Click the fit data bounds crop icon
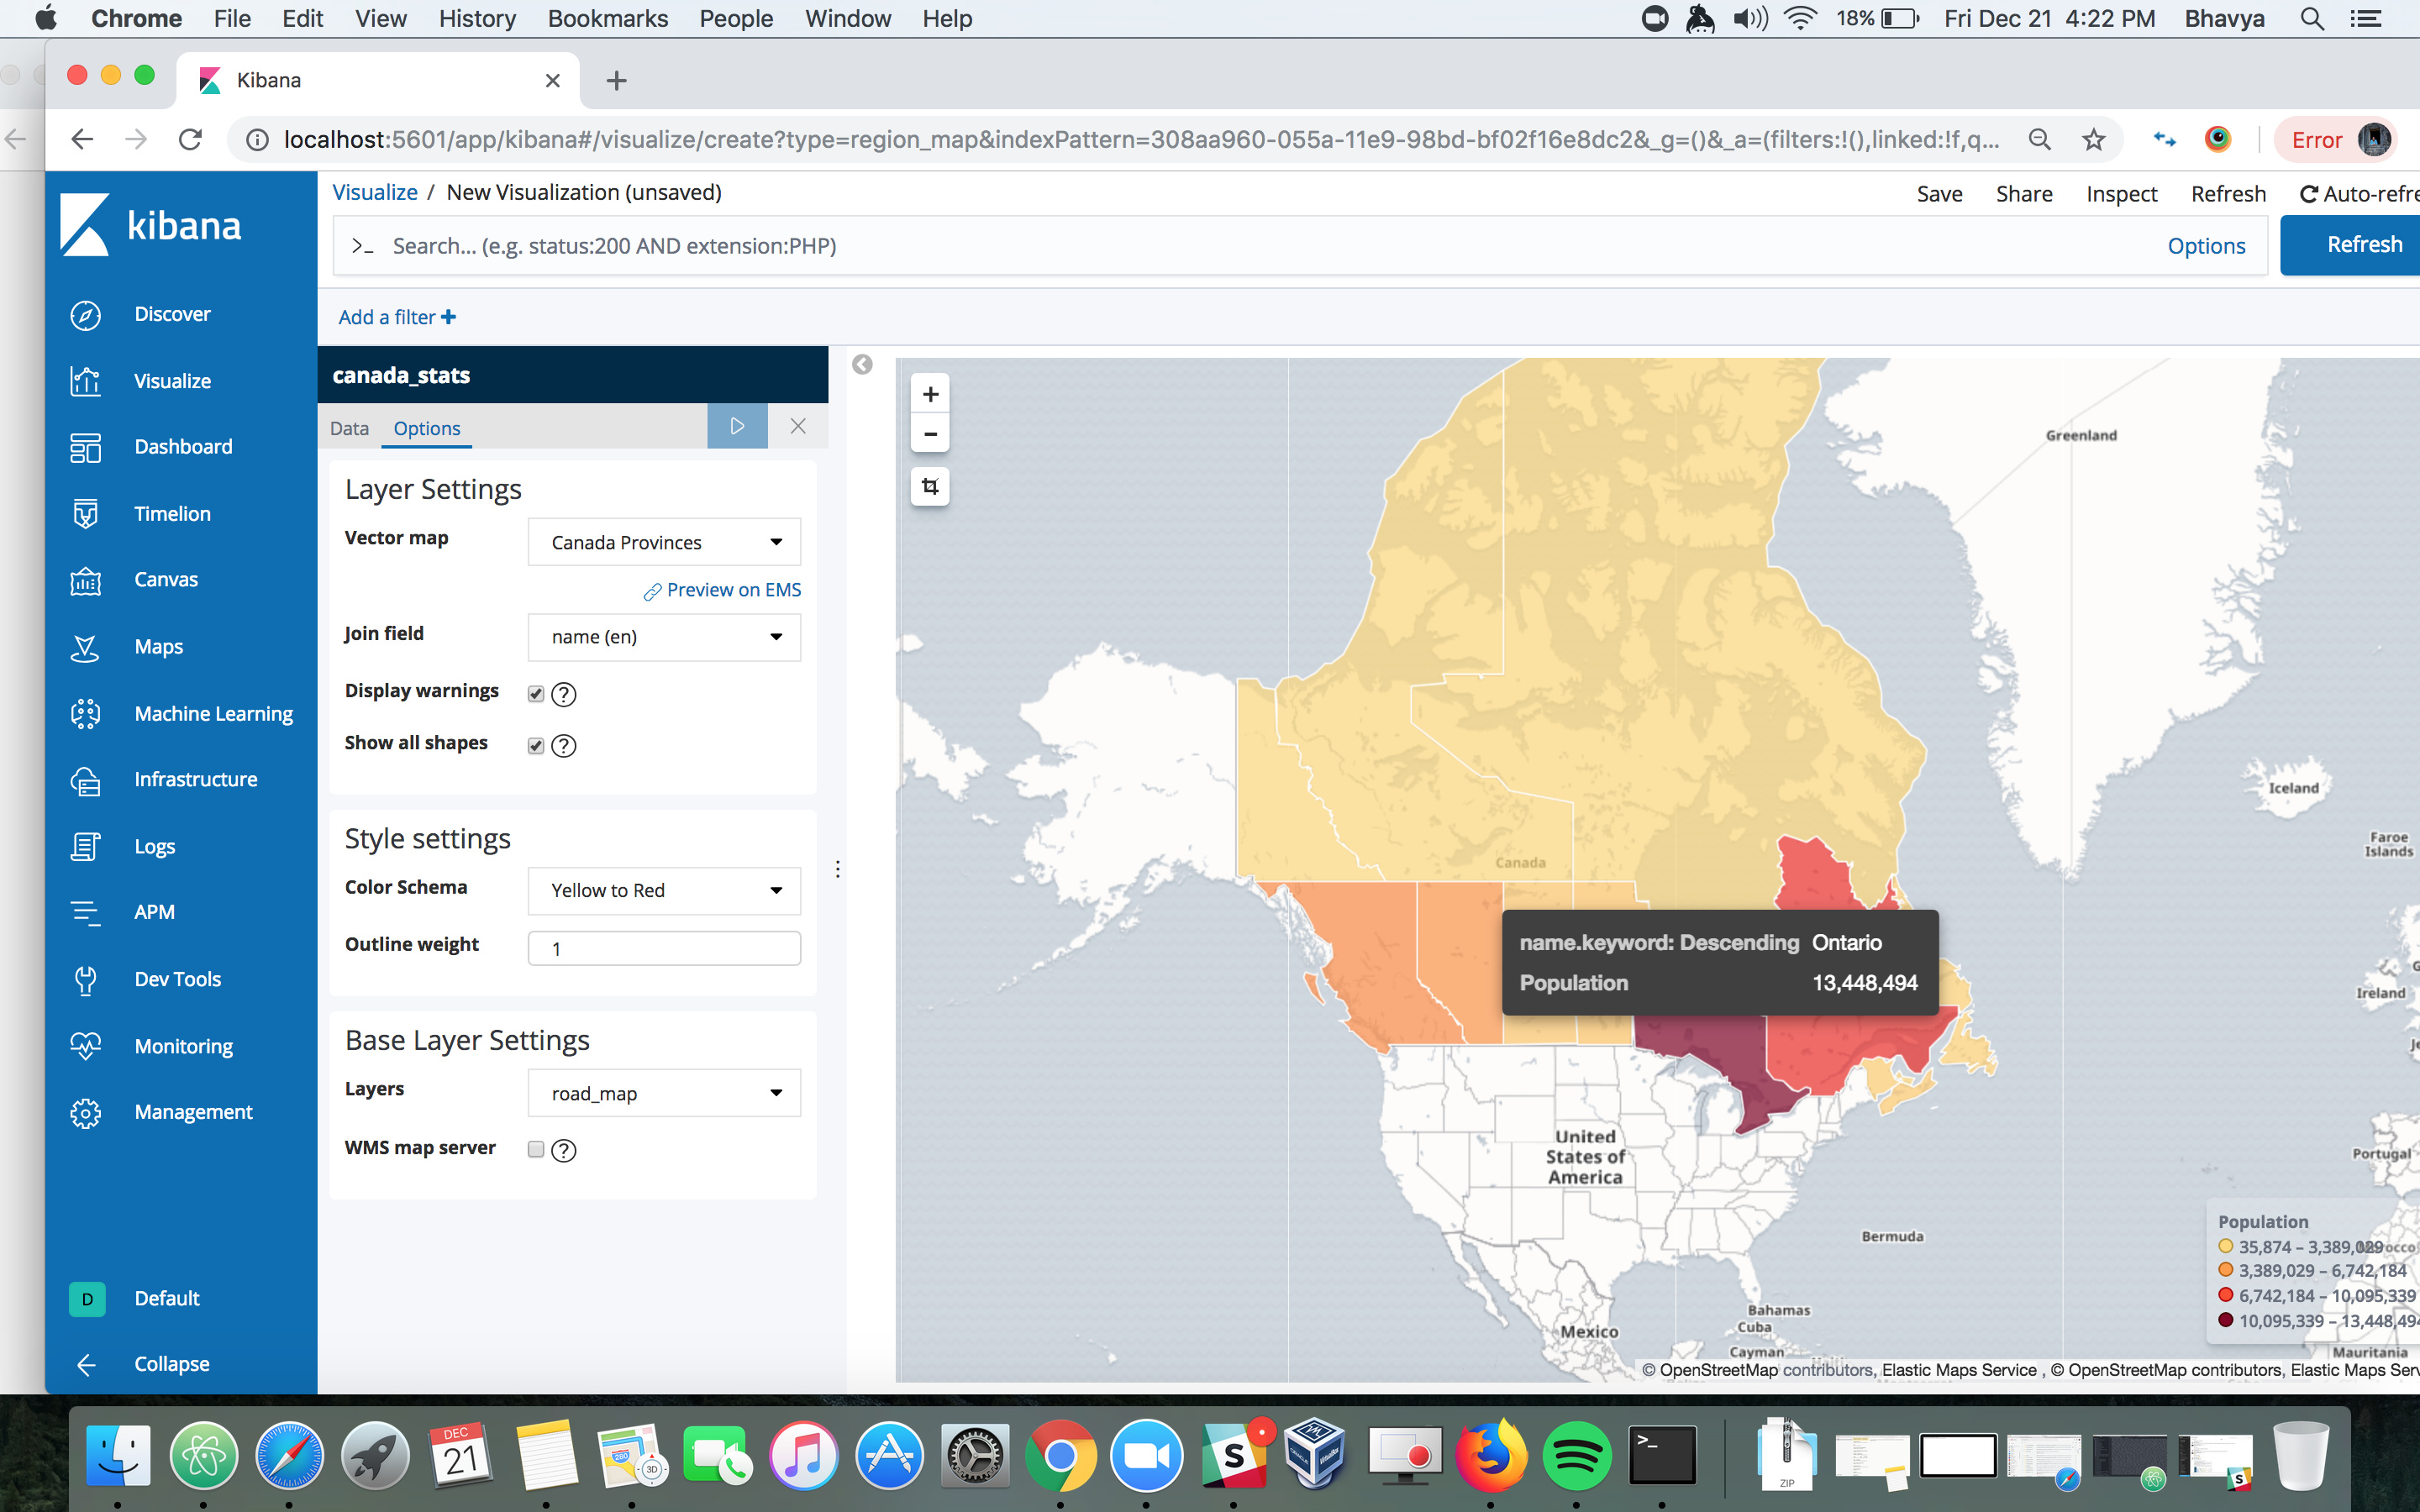This screenshot has width=2420, height=1512. [930, 487]
